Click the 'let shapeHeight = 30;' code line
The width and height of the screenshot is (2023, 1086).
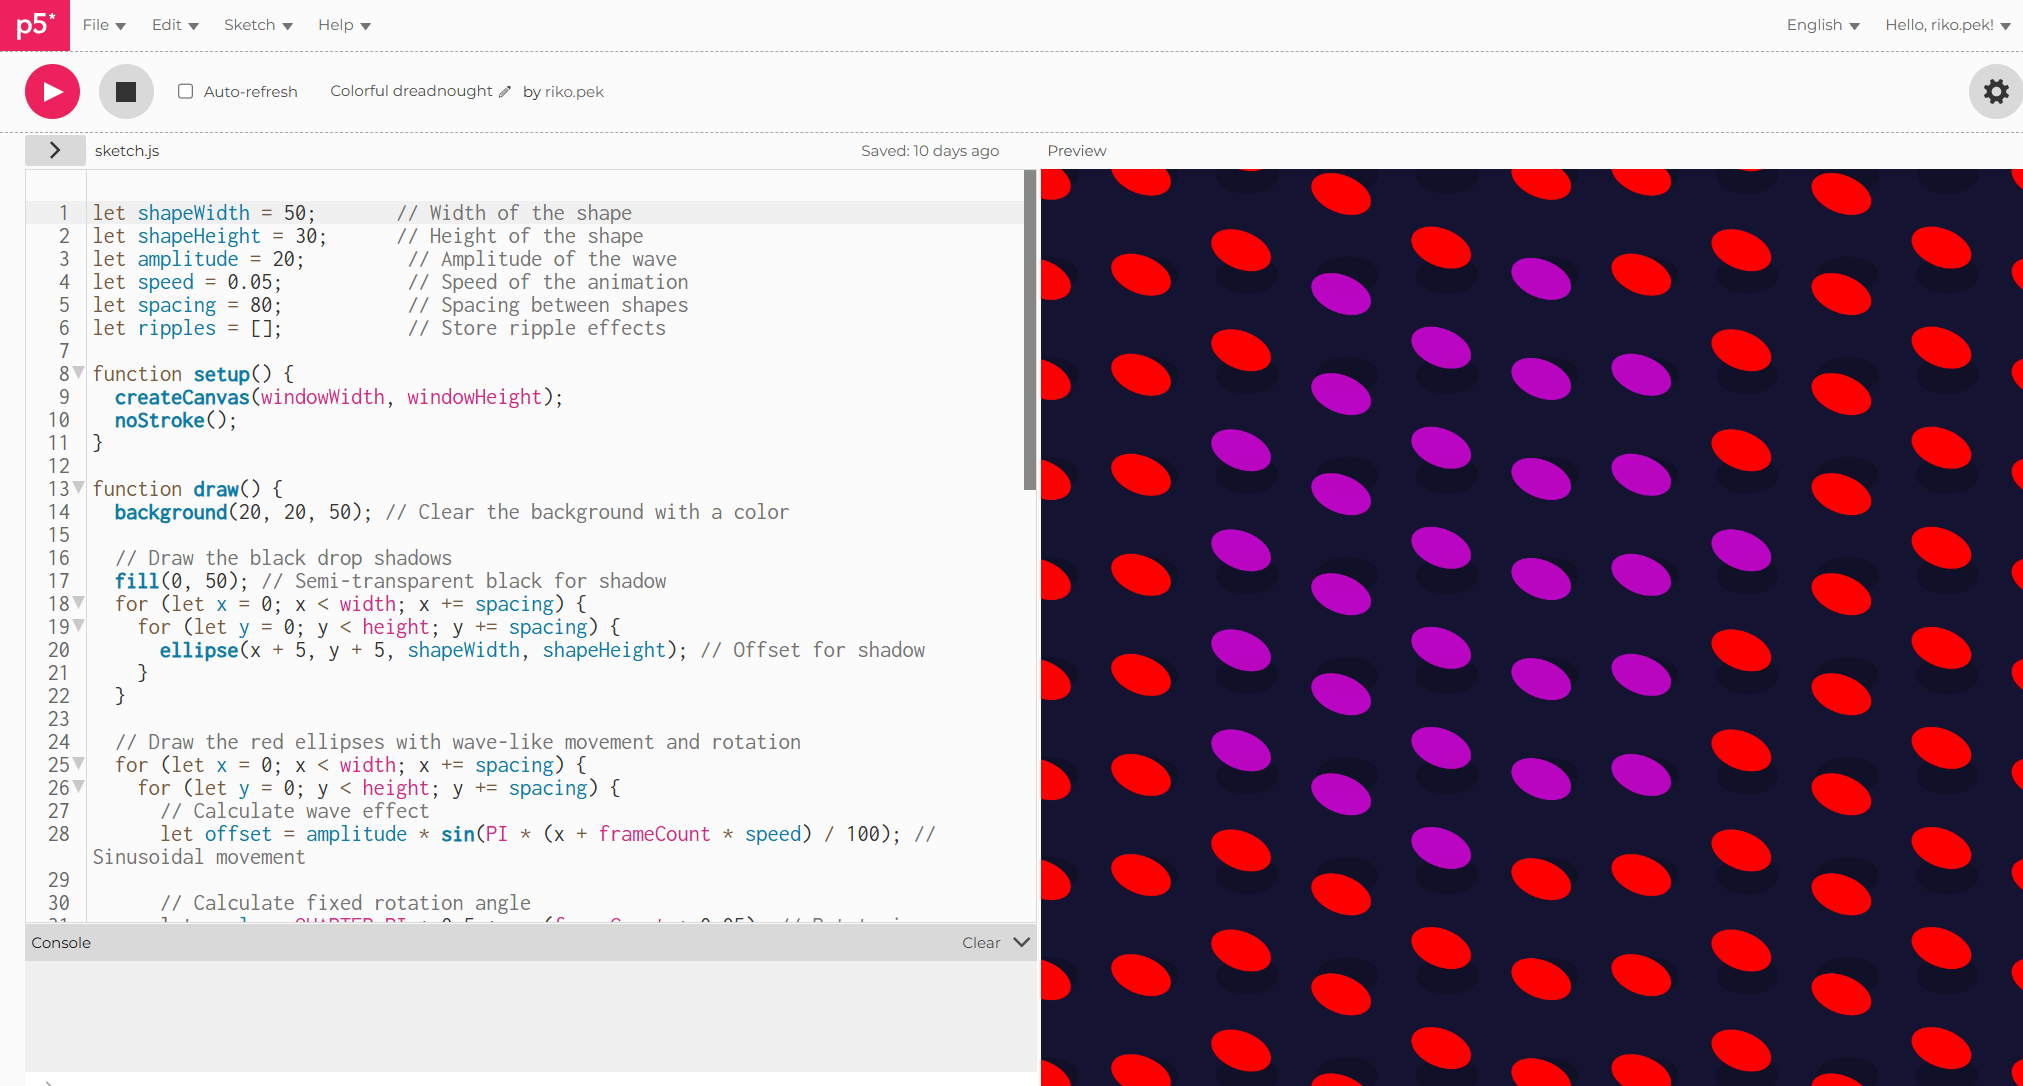point(210,236)
